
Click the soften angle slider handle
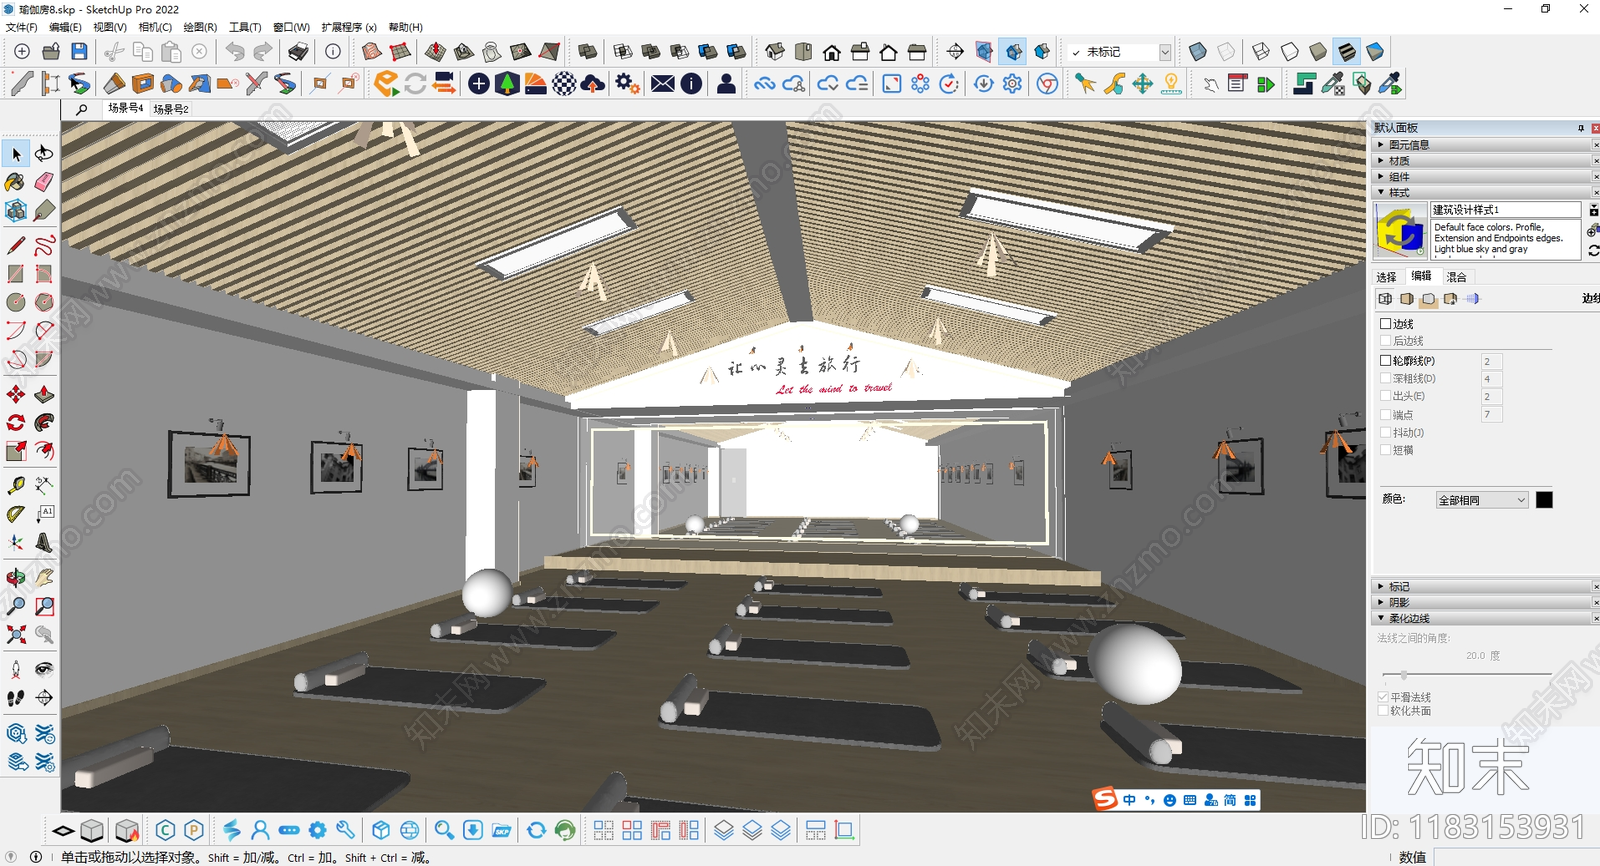[x=1404, y=675]
